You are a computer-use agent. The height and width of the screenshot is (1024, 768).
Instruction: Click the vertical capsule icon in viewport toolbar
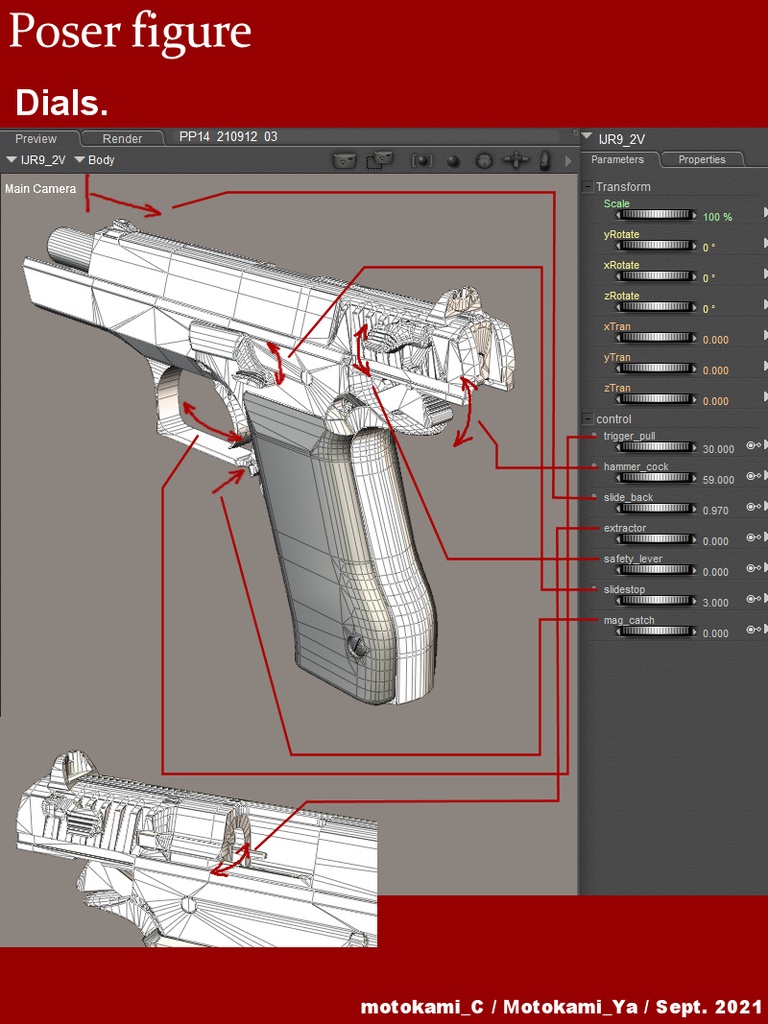point(544,161)
